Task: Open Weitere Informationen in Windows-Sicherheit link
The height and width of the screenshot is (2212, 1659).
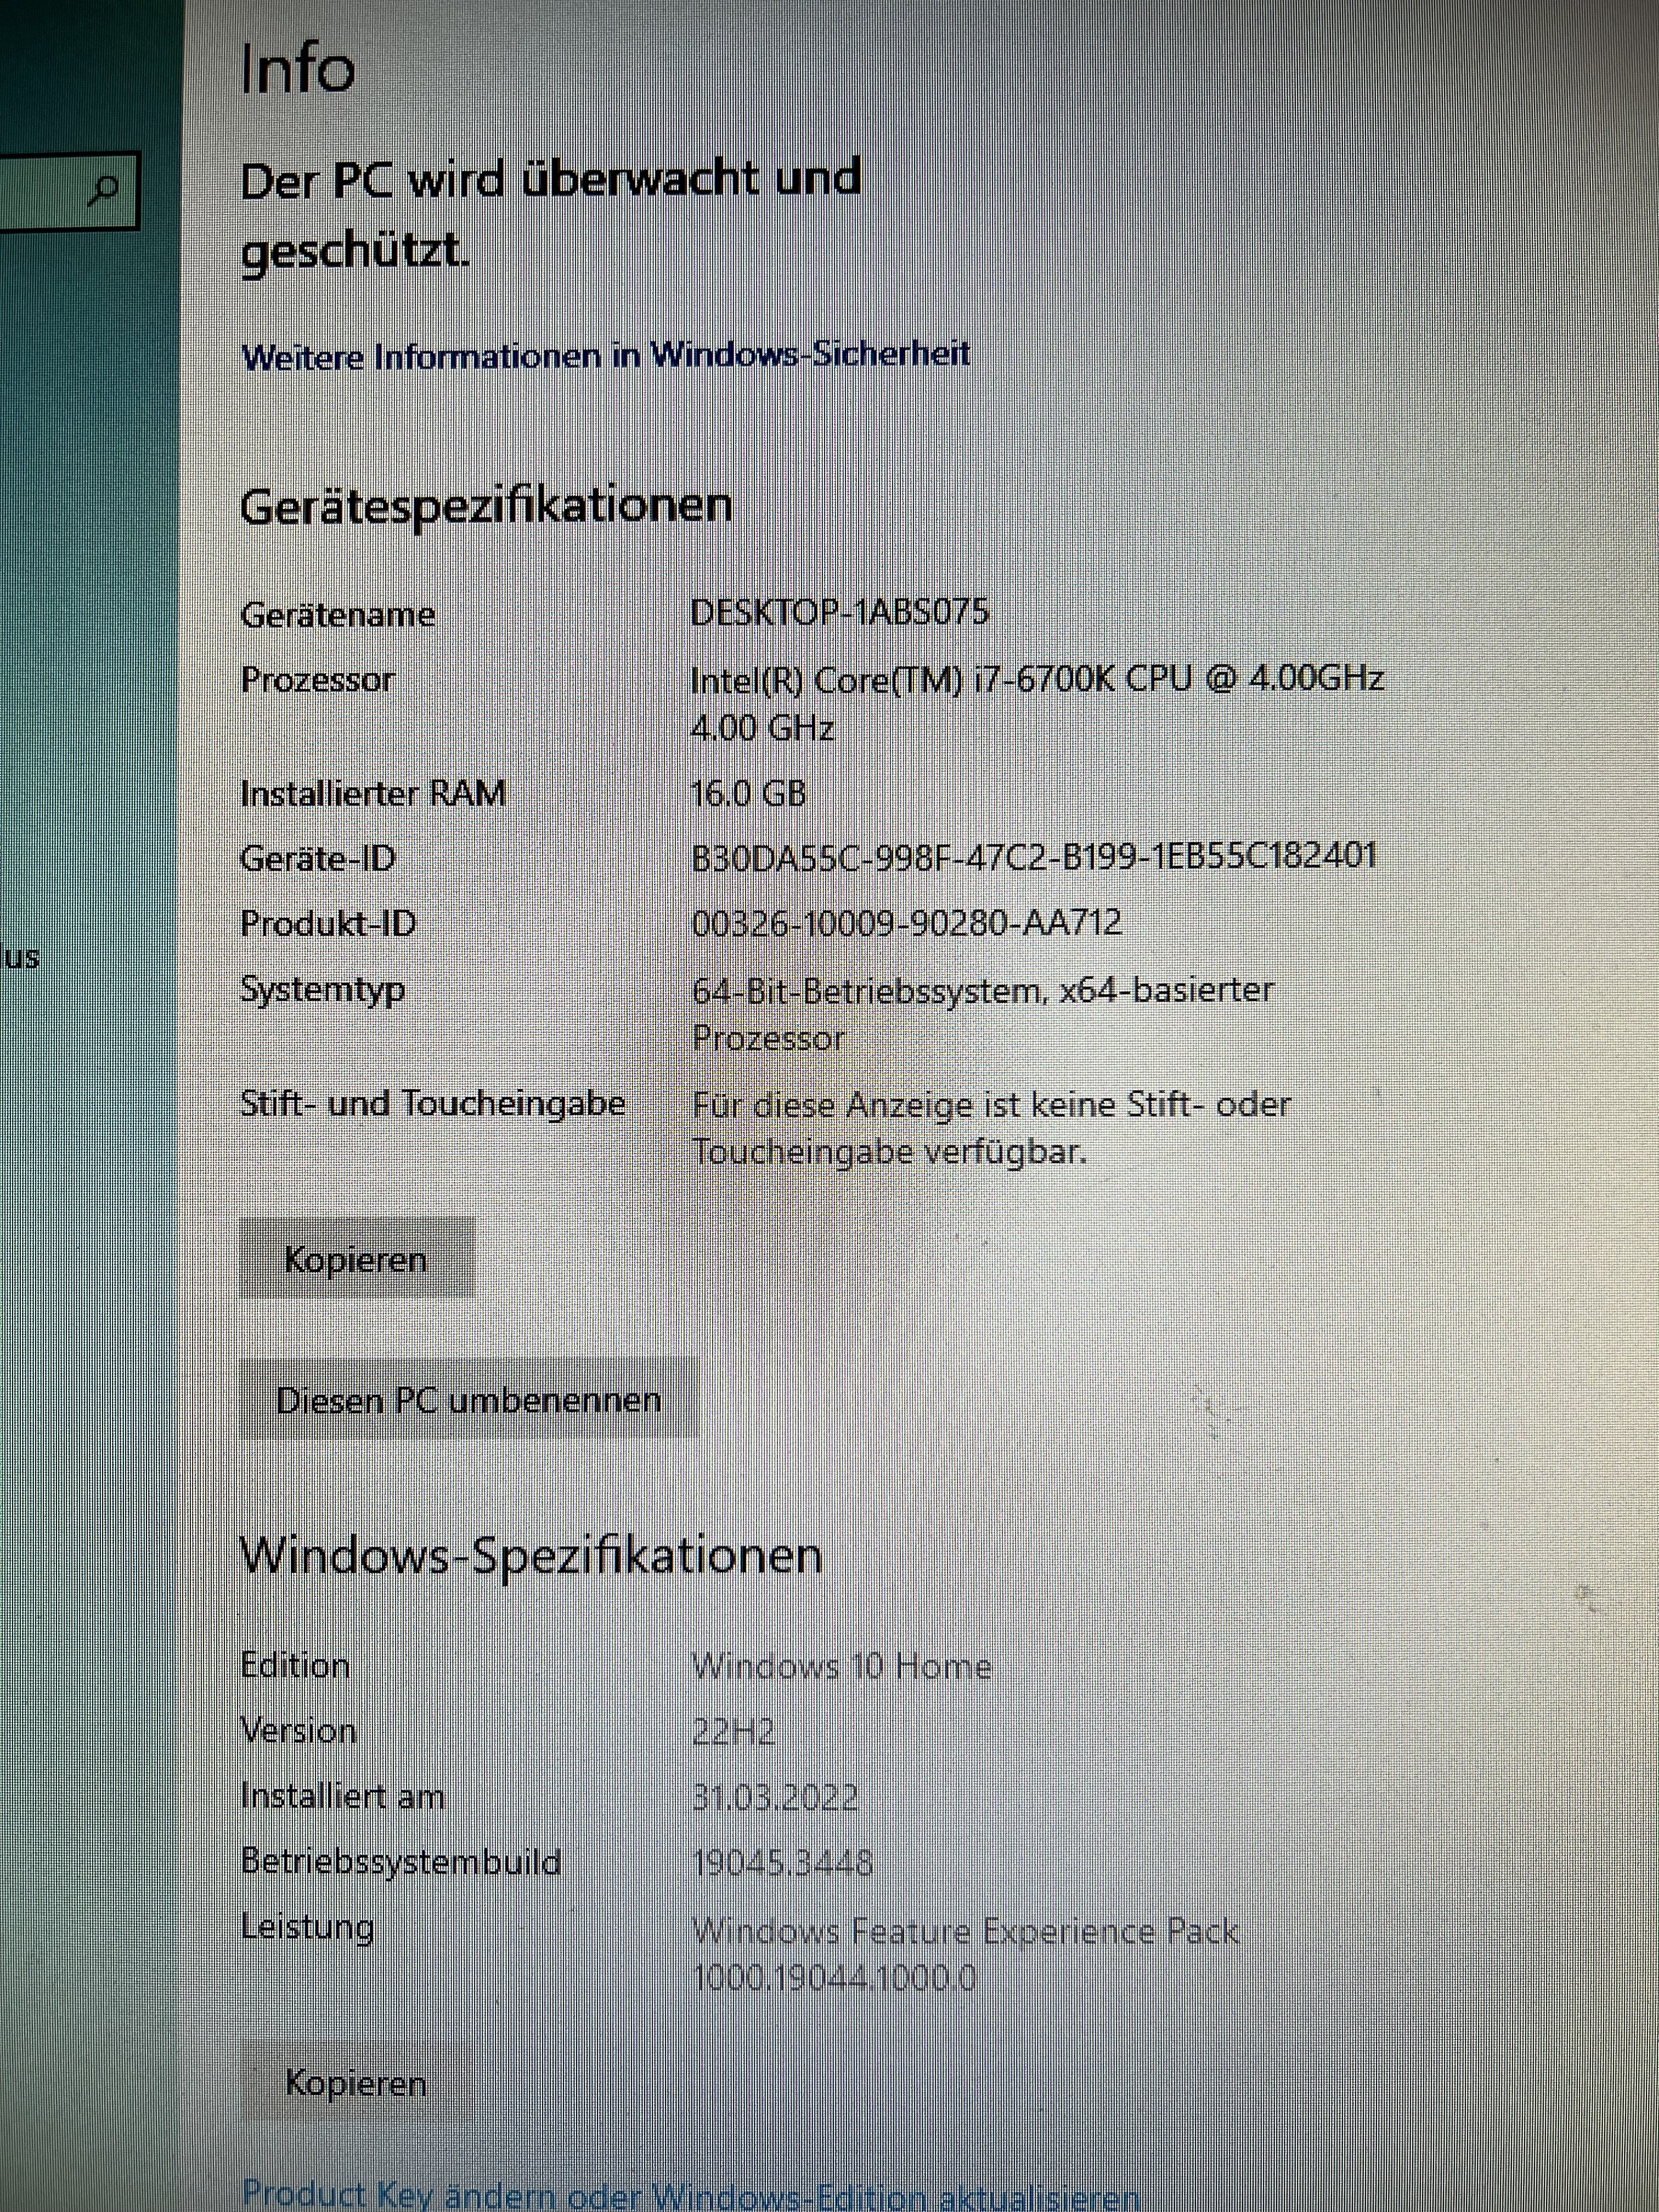Action: pyautogui.click(x=606, y=355)
